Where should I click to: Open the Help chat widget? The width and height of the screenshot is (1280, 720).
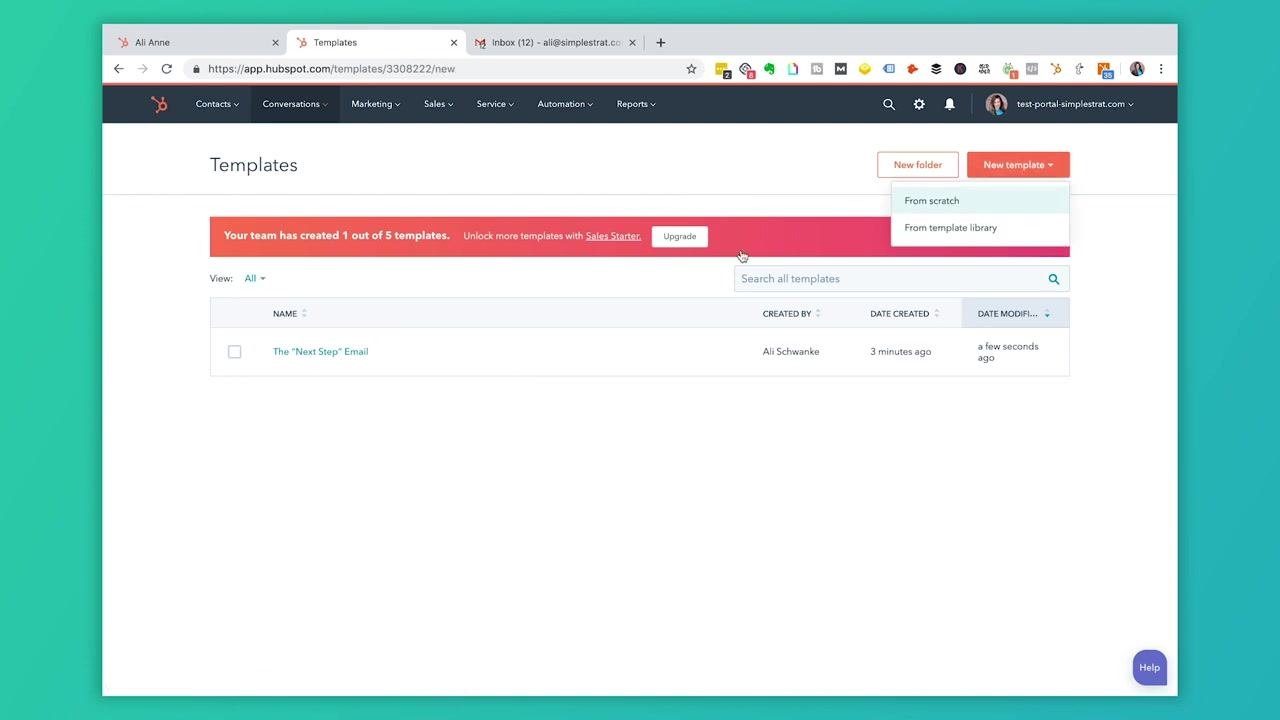click(x=1150, y=668)
